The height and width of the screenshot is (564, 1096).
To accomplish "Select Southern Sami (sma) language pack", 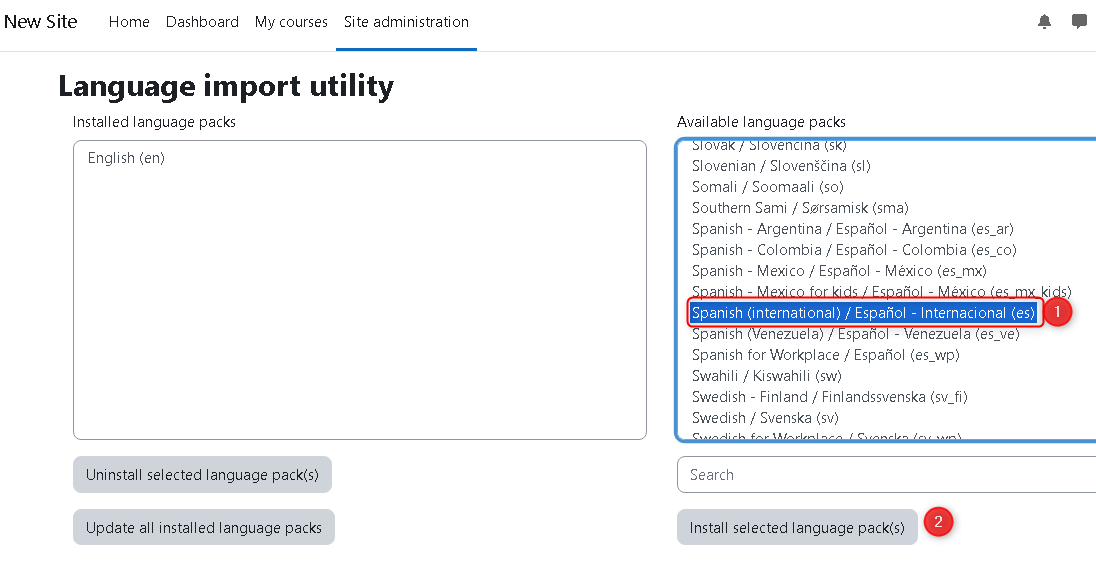I will click(800, 208).
